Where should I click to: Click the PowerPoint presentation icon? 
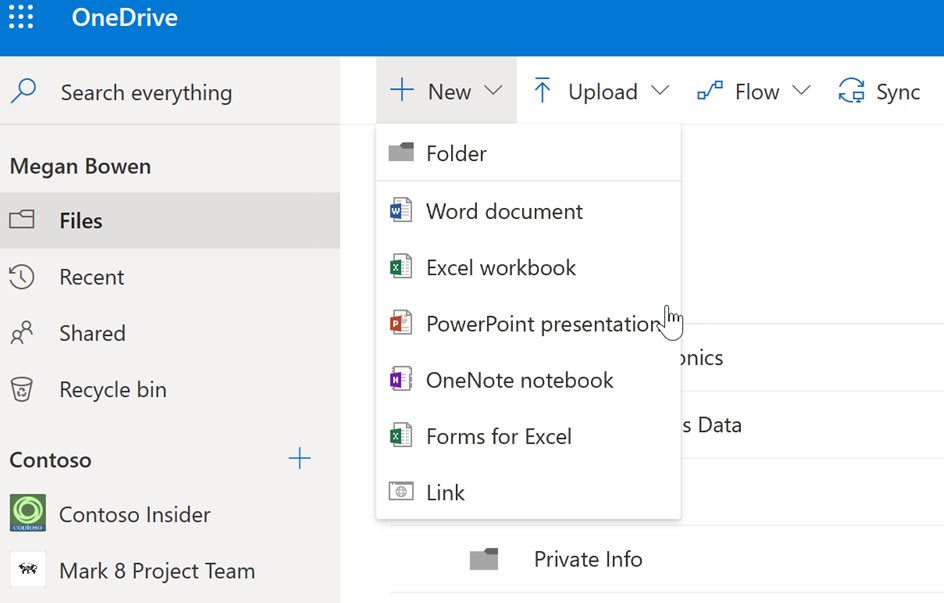[401, 323]
